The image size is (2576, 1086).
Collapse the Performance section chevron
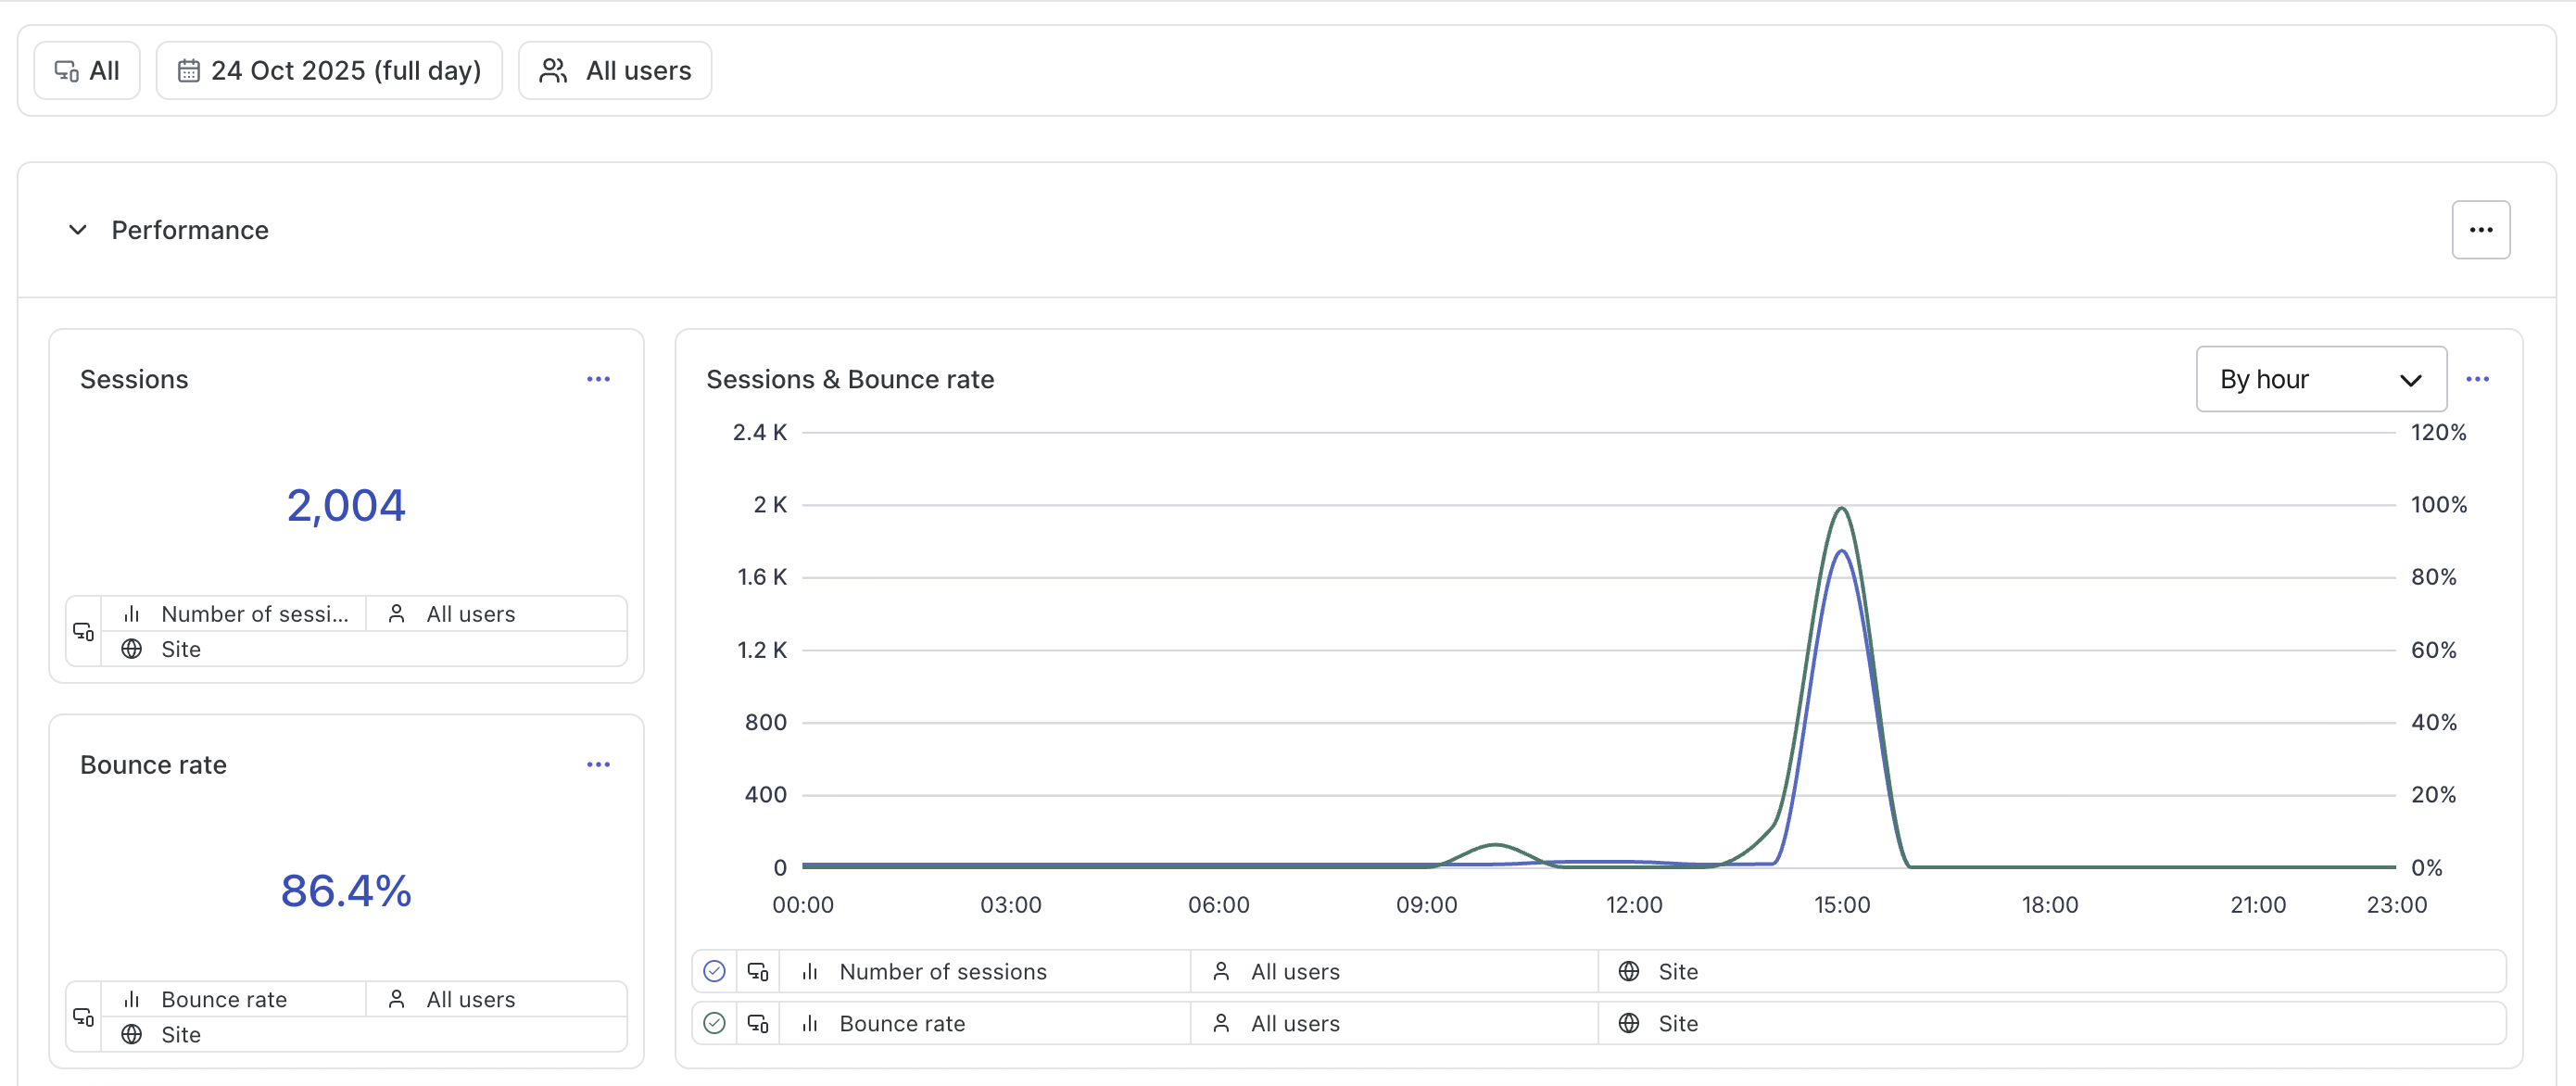77,230
